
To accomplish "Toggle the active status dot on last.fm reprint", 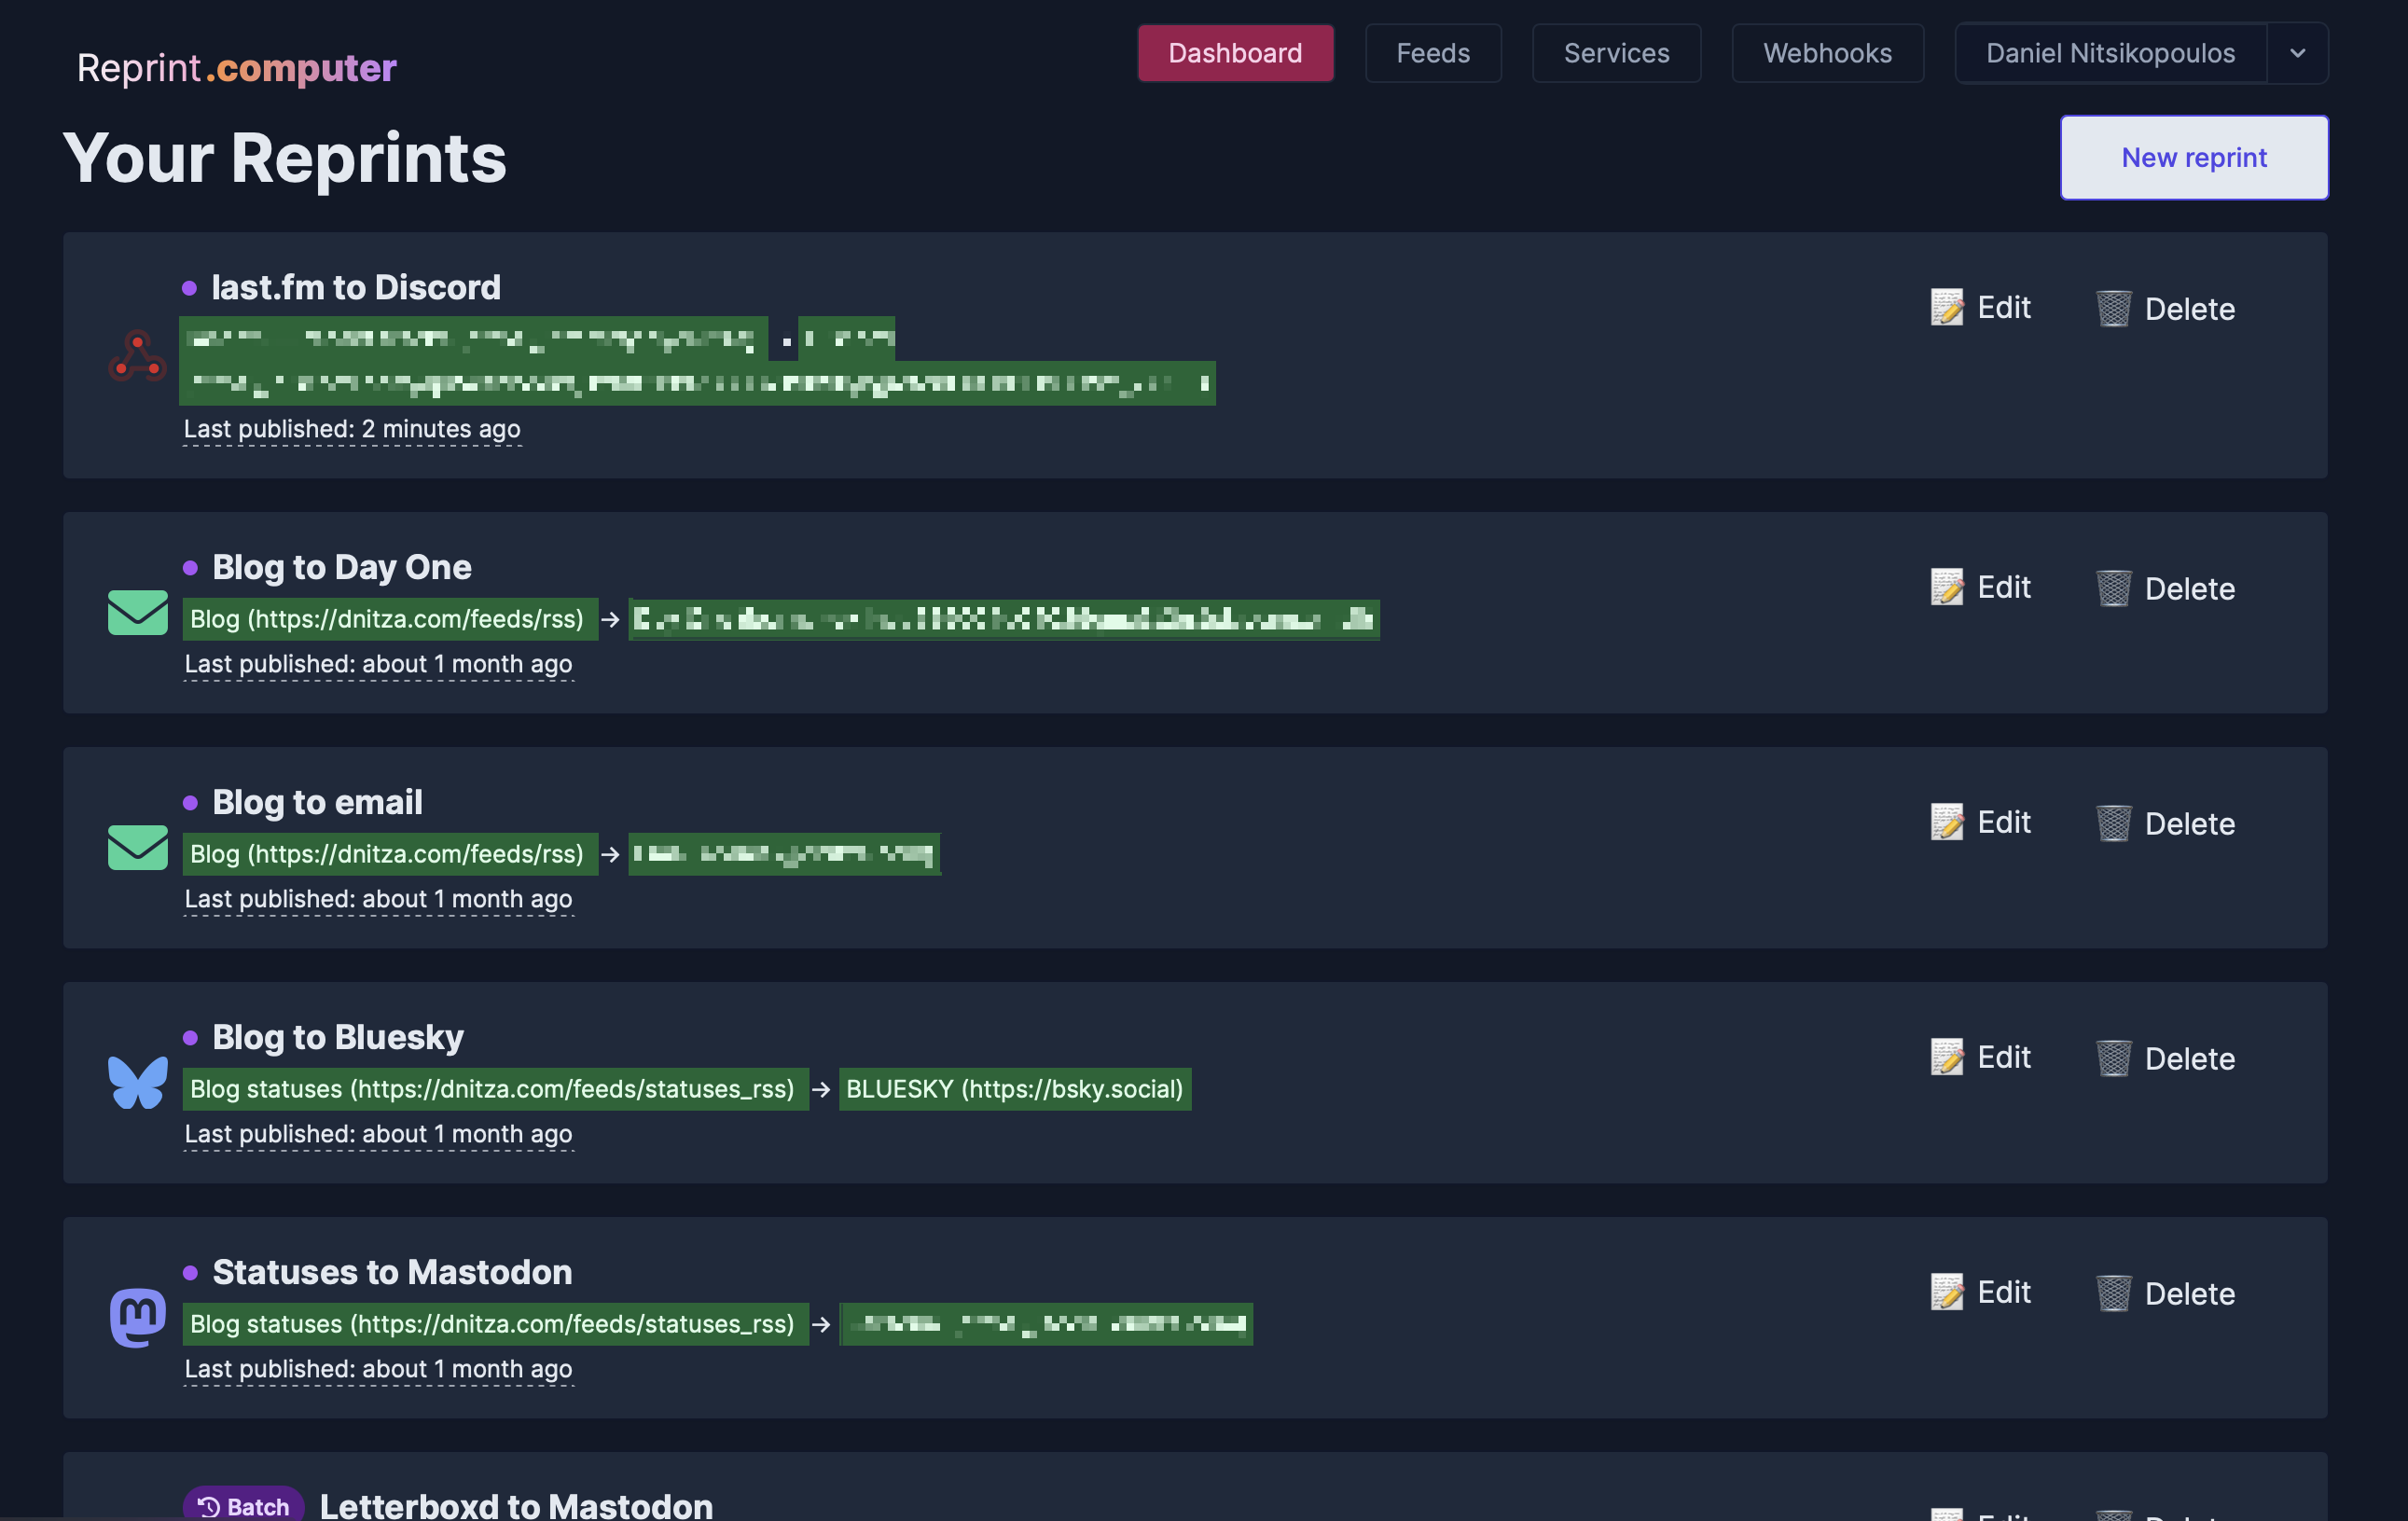I will tap(189, 287).
